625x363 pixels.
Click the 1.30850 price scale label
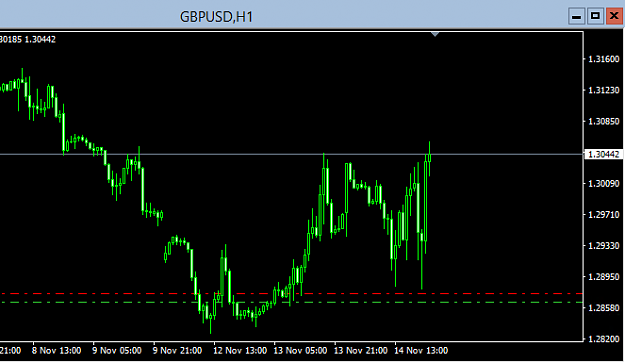pos(604,121)
